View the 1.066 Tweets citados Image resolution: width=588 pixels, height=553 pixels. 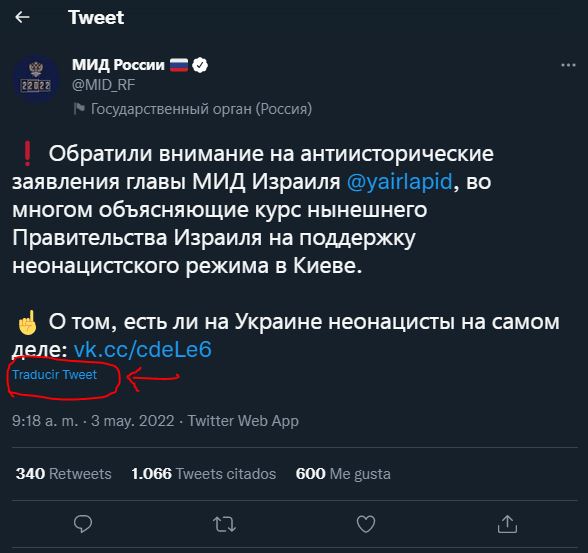tap(204, 474)
